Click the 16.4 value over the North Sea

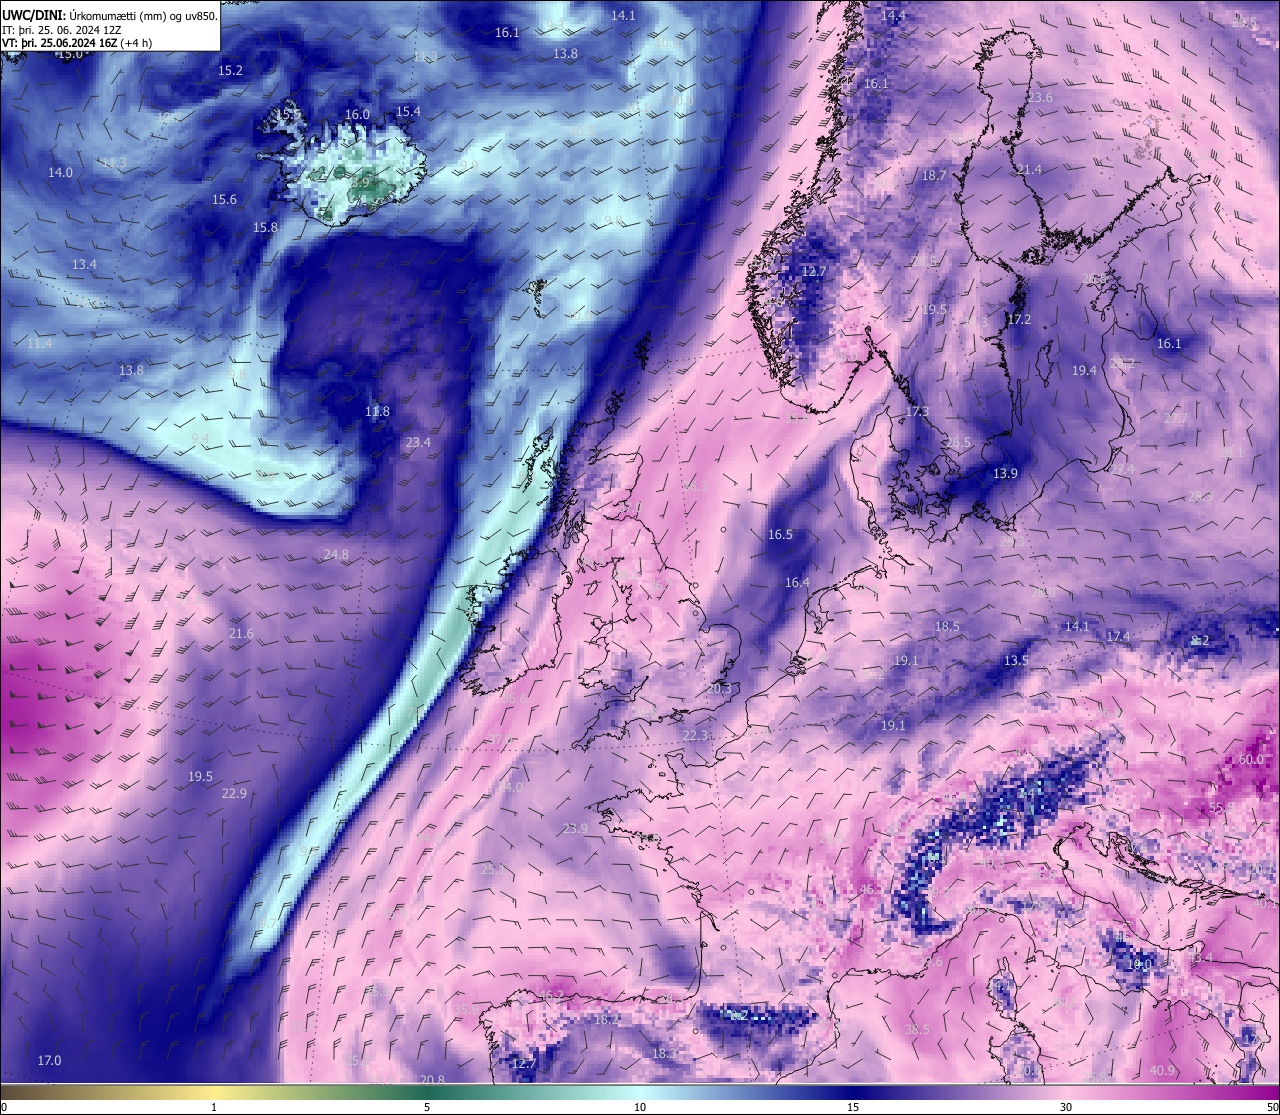(797, 583)
